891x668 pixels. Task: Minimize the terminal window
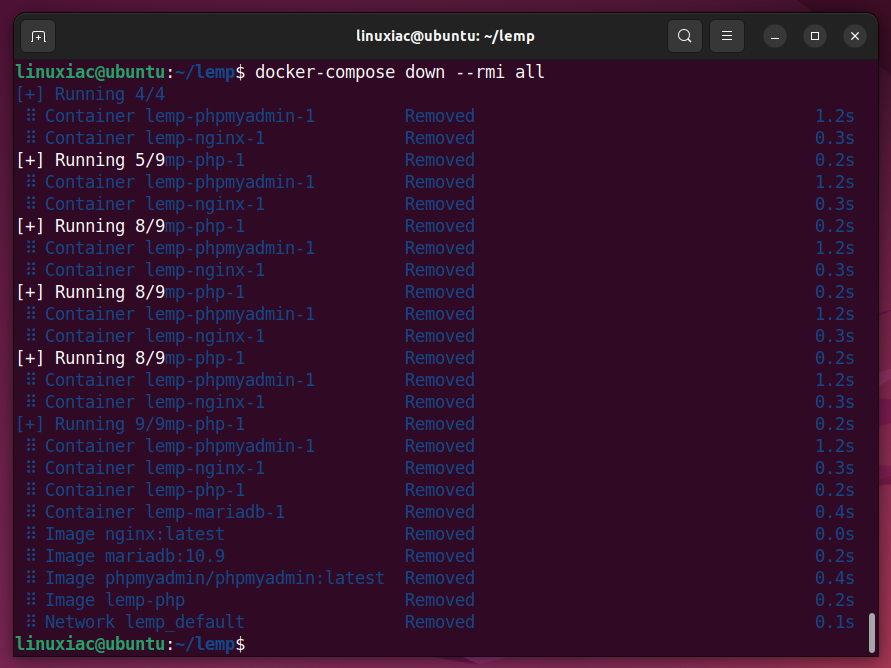pos(775,36)
